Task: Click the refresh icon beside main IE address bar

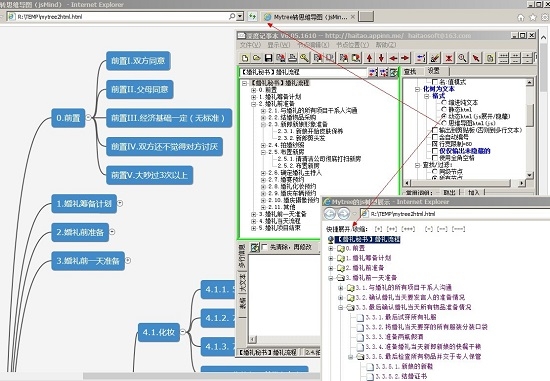Action: coord(252,16)
